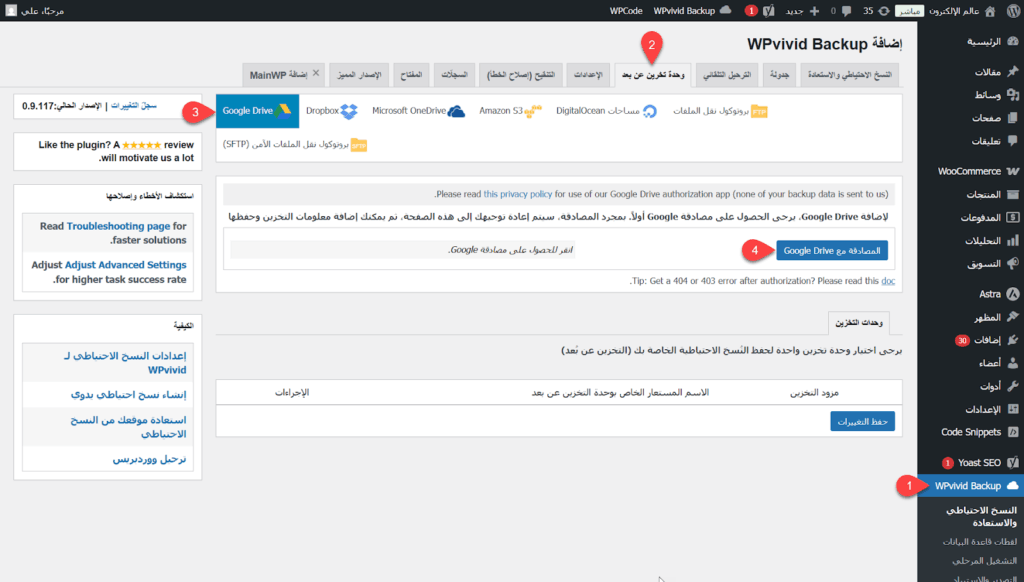Open WPvivid backup settings how-to link

[125, 363]
